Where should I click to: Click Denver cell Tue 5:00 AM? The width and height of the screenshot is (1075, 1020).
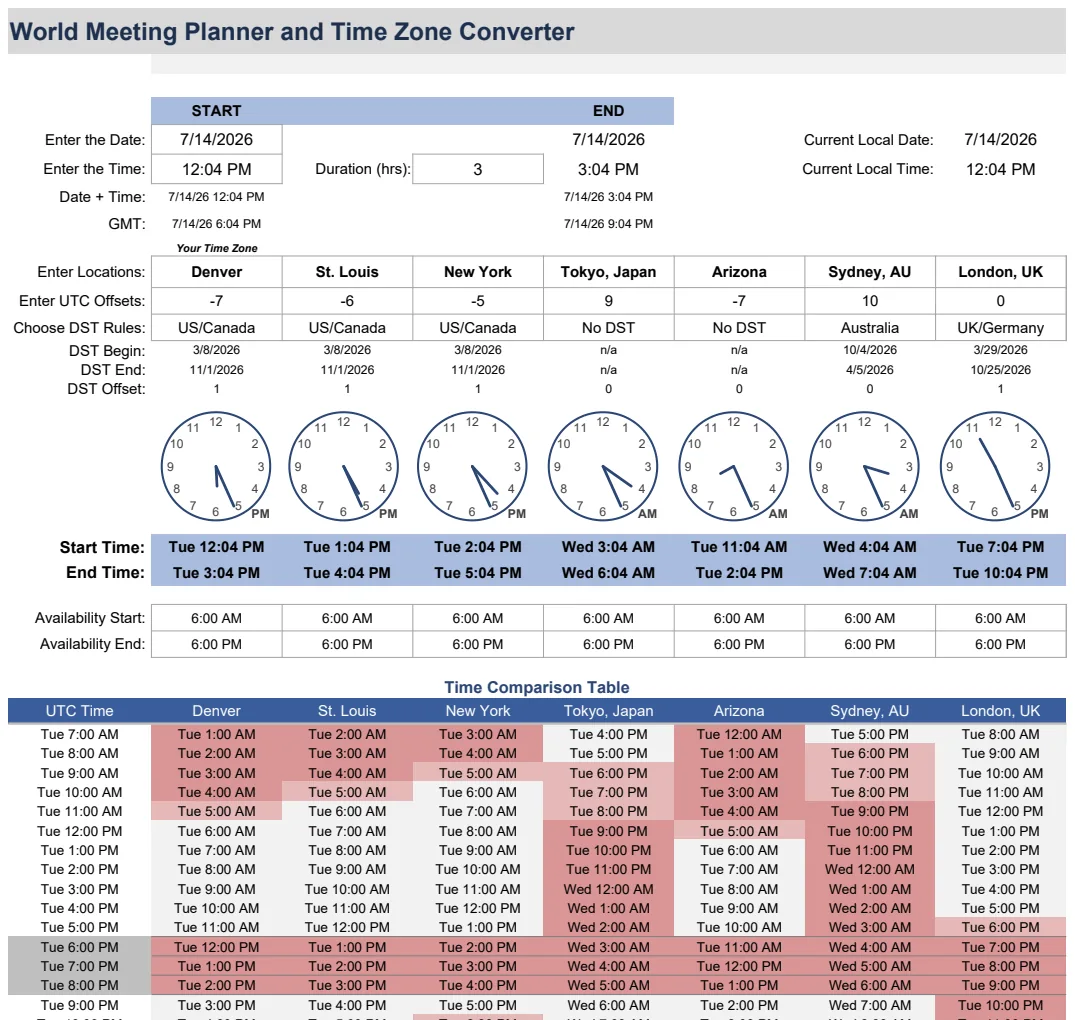(x=217, y=812)
